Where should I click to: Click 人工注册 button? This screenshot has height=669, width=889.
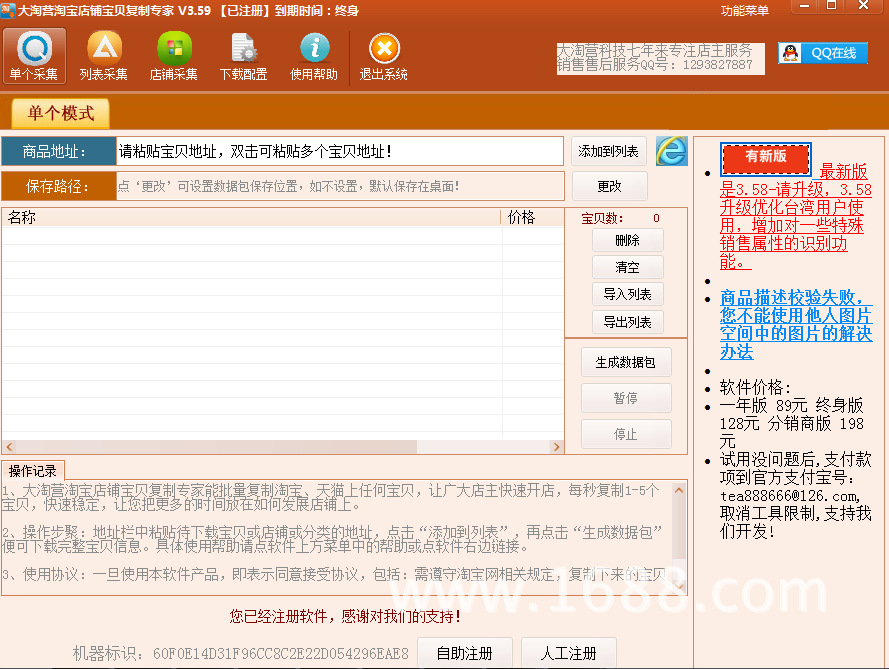569,653
